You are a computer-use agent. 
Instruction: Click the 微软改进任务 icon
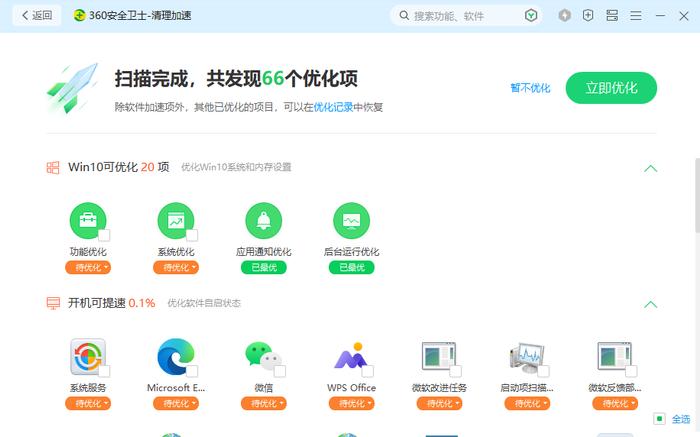click(439, 356)
